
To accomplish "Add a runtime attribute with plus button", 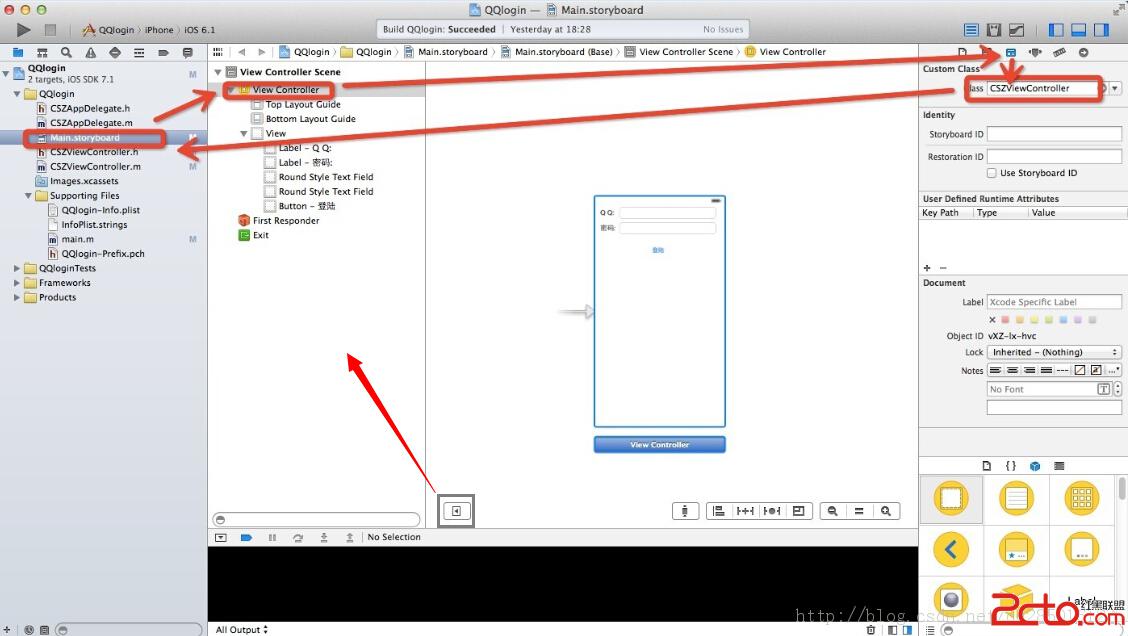I will click(927, 268).
